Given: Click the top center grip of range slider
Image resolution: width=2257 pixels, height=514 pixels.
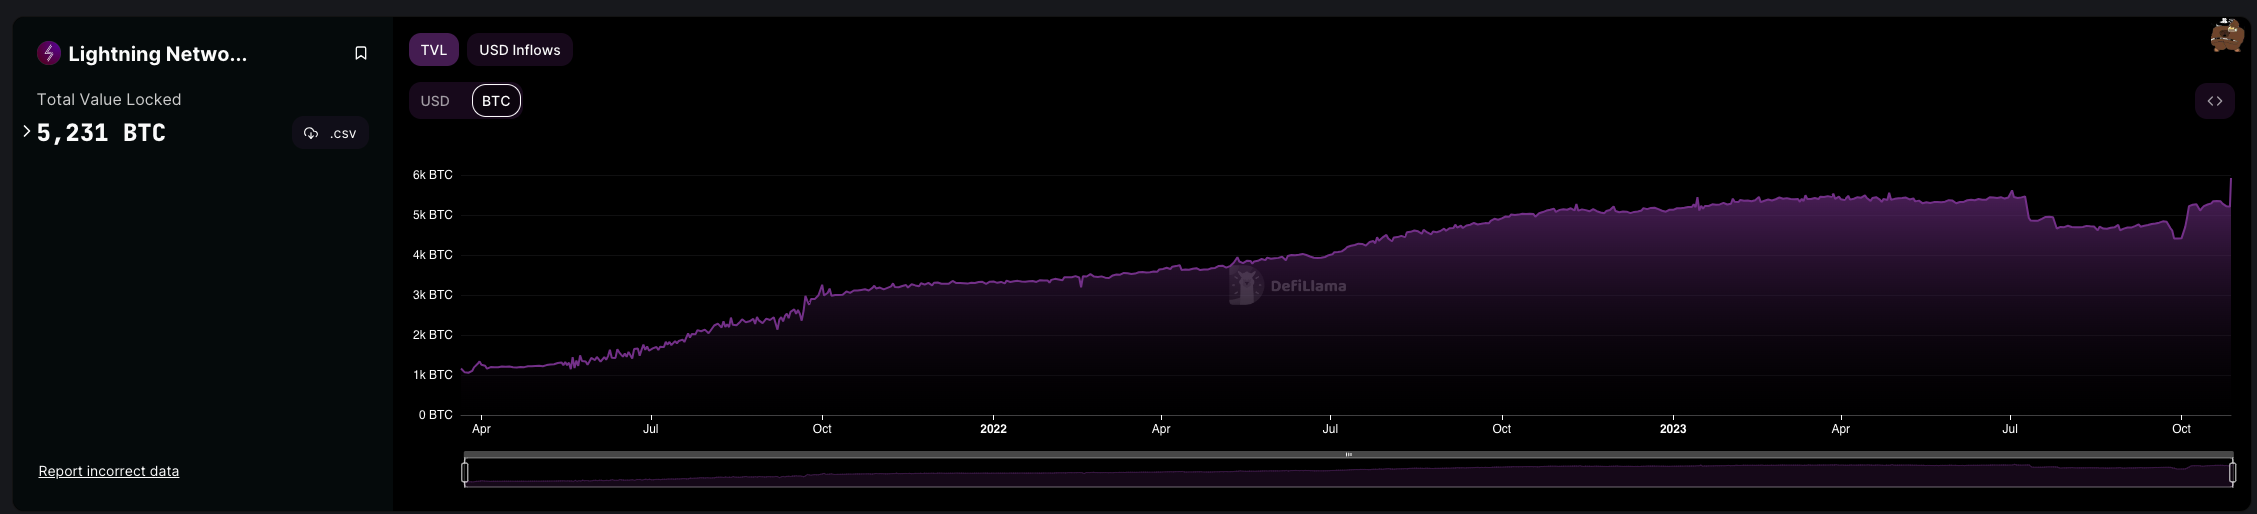Looking at the screenshot, I should (1348, 455).
